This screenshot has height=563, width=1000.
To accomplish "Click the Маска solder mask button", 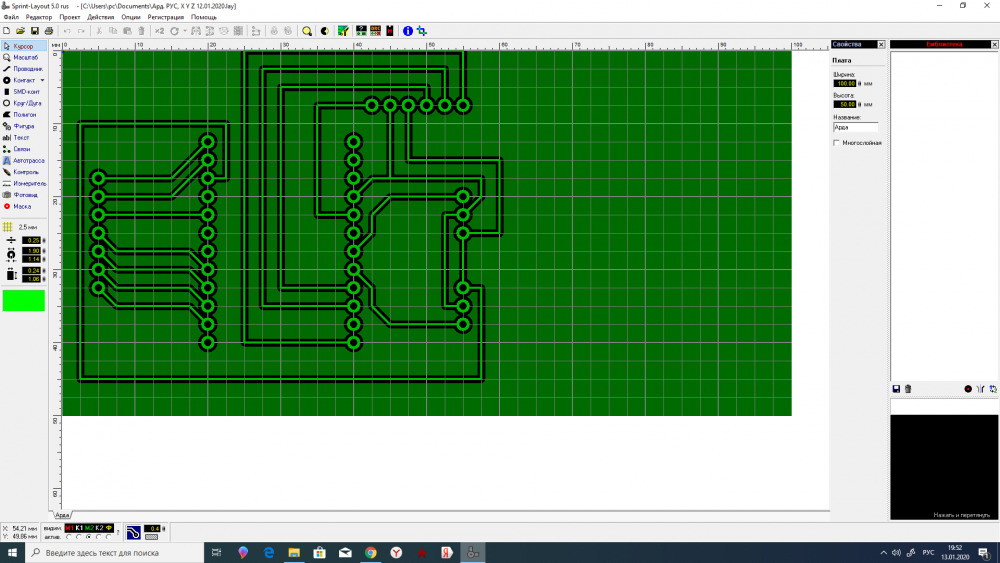I will [x=22, y=206].
